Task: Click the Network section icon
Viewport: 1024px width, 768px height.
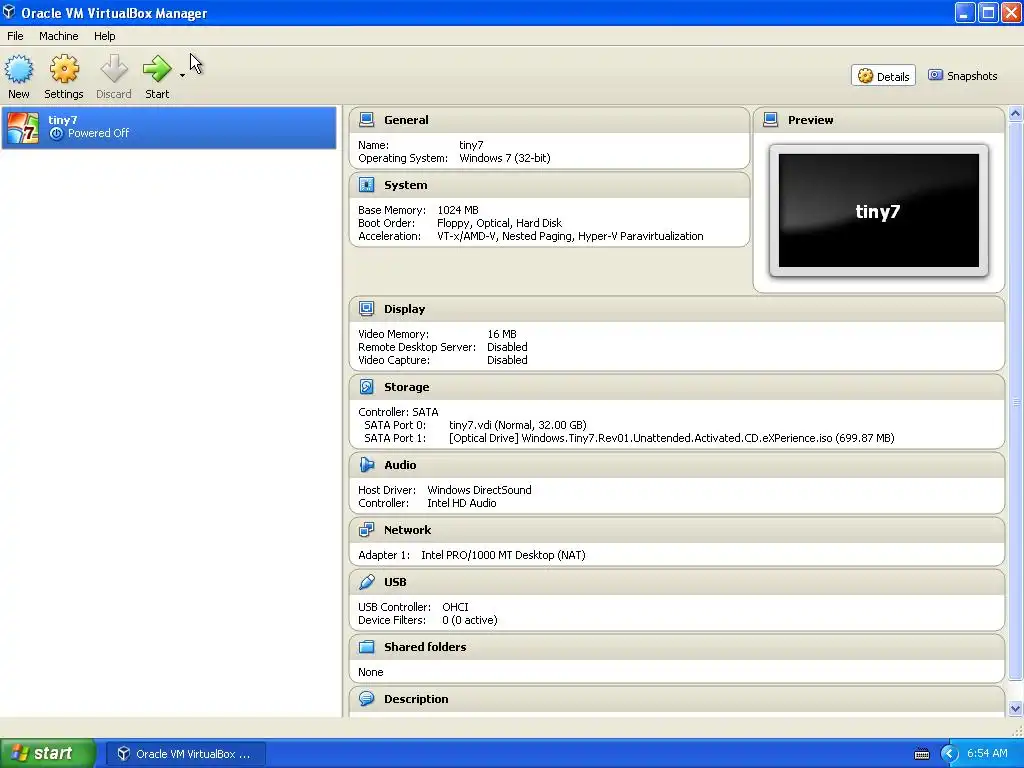Action: [x=366, y=530]
